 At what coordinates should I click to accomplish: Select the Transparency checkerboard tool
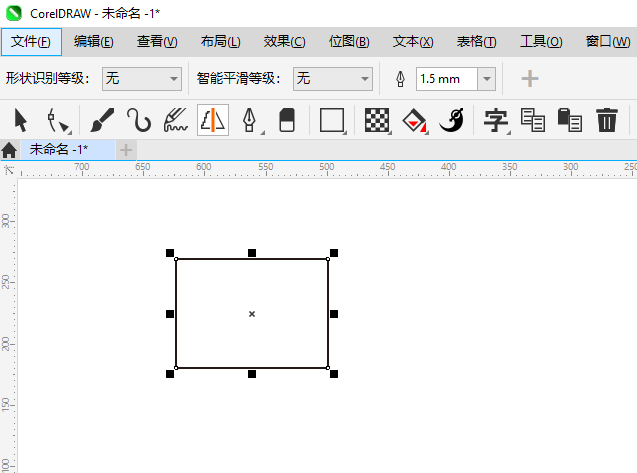coord(377,120)
